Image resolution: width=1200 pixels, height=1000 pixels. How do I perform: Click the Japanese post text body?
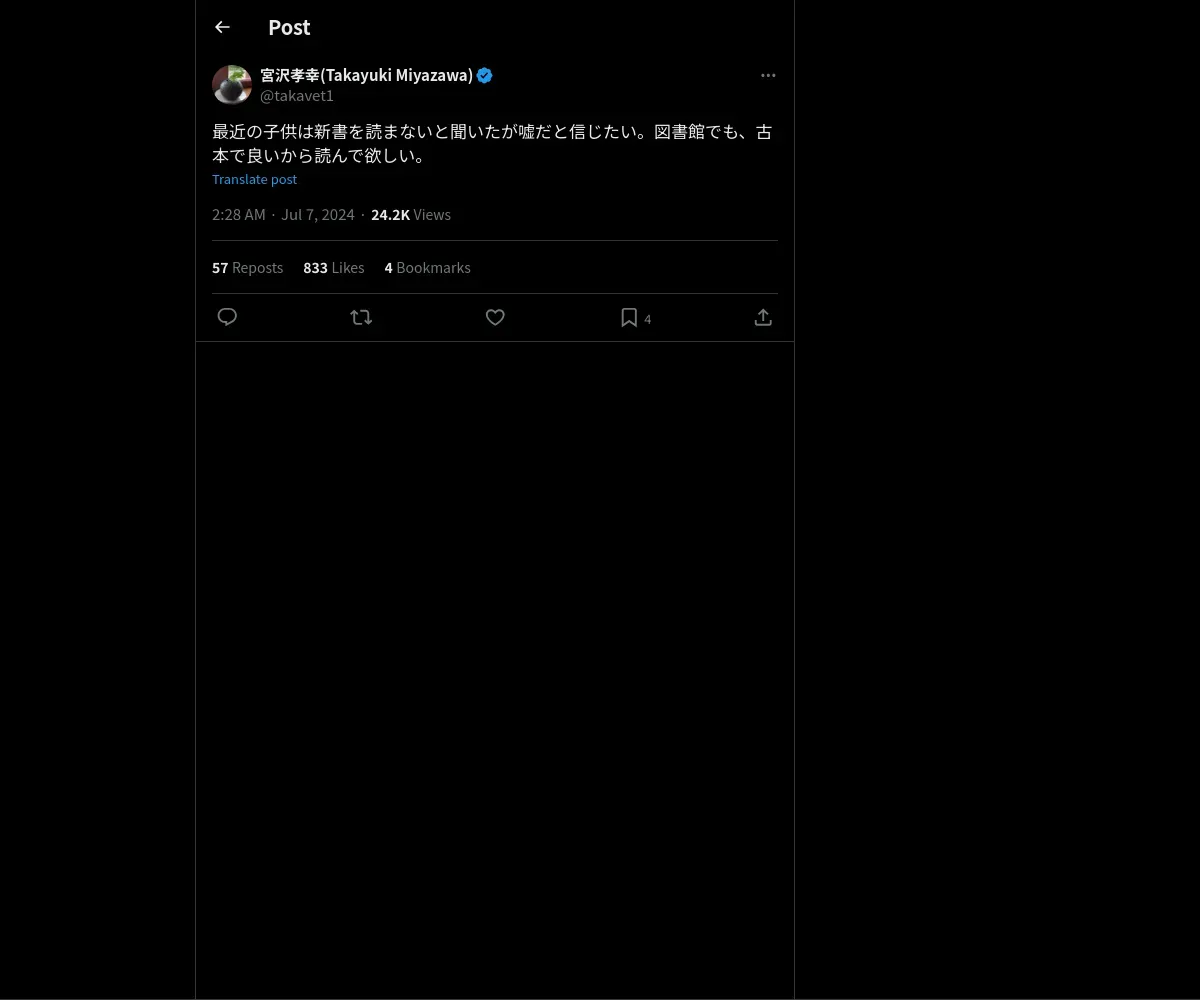(493, 144)
